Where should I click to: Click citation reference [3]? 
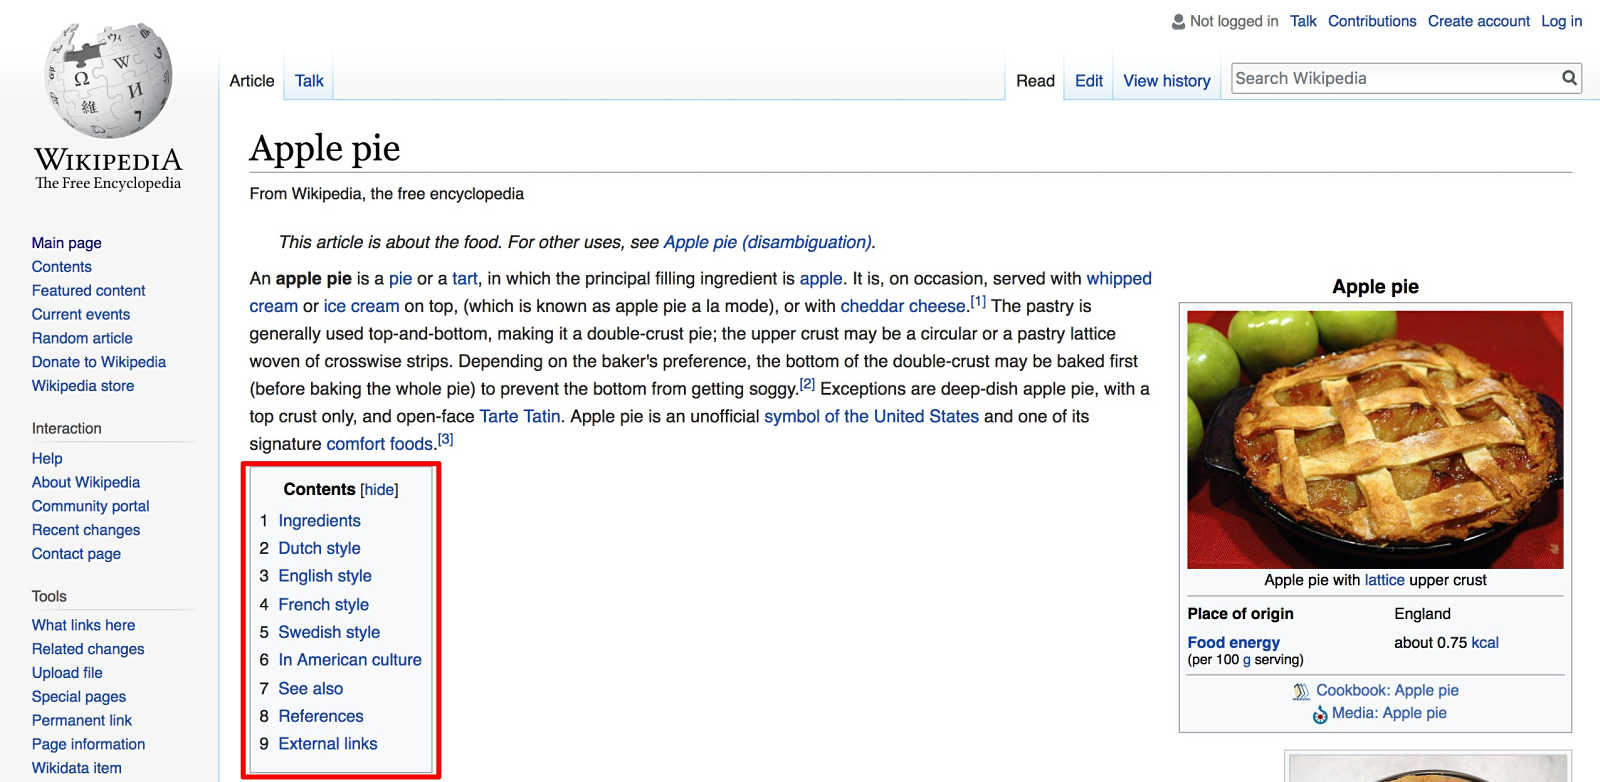[445, 439]
